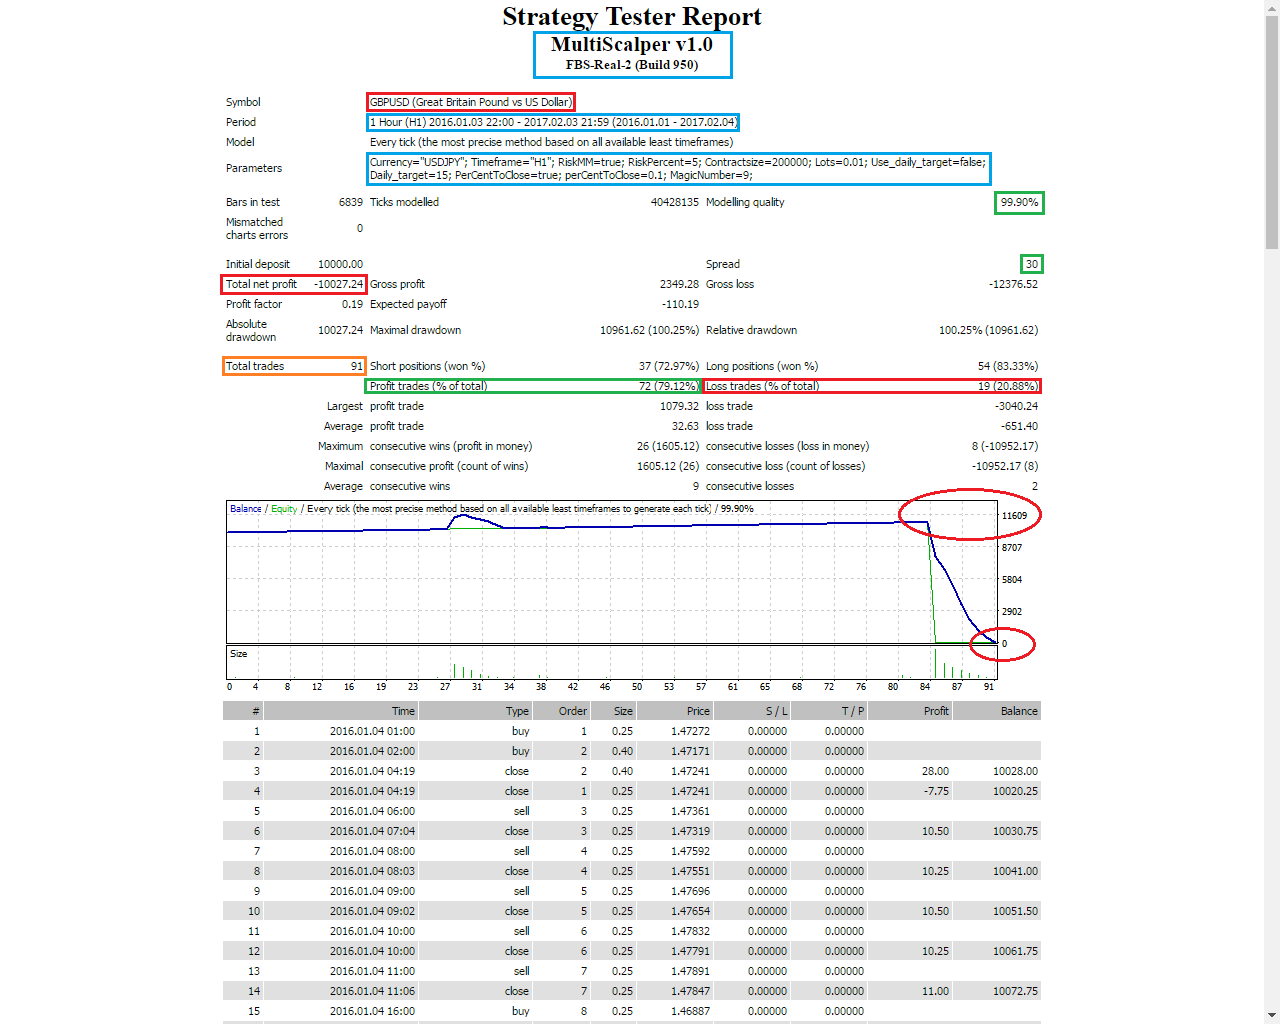Click the 1 Hour (H1) period value

553,122
